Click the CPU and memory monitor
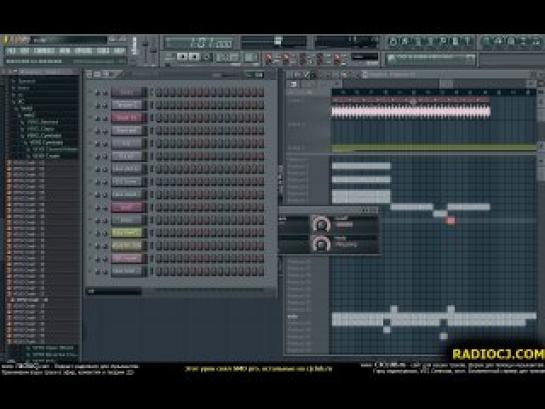The image size is (545, 409). point(347,42)
